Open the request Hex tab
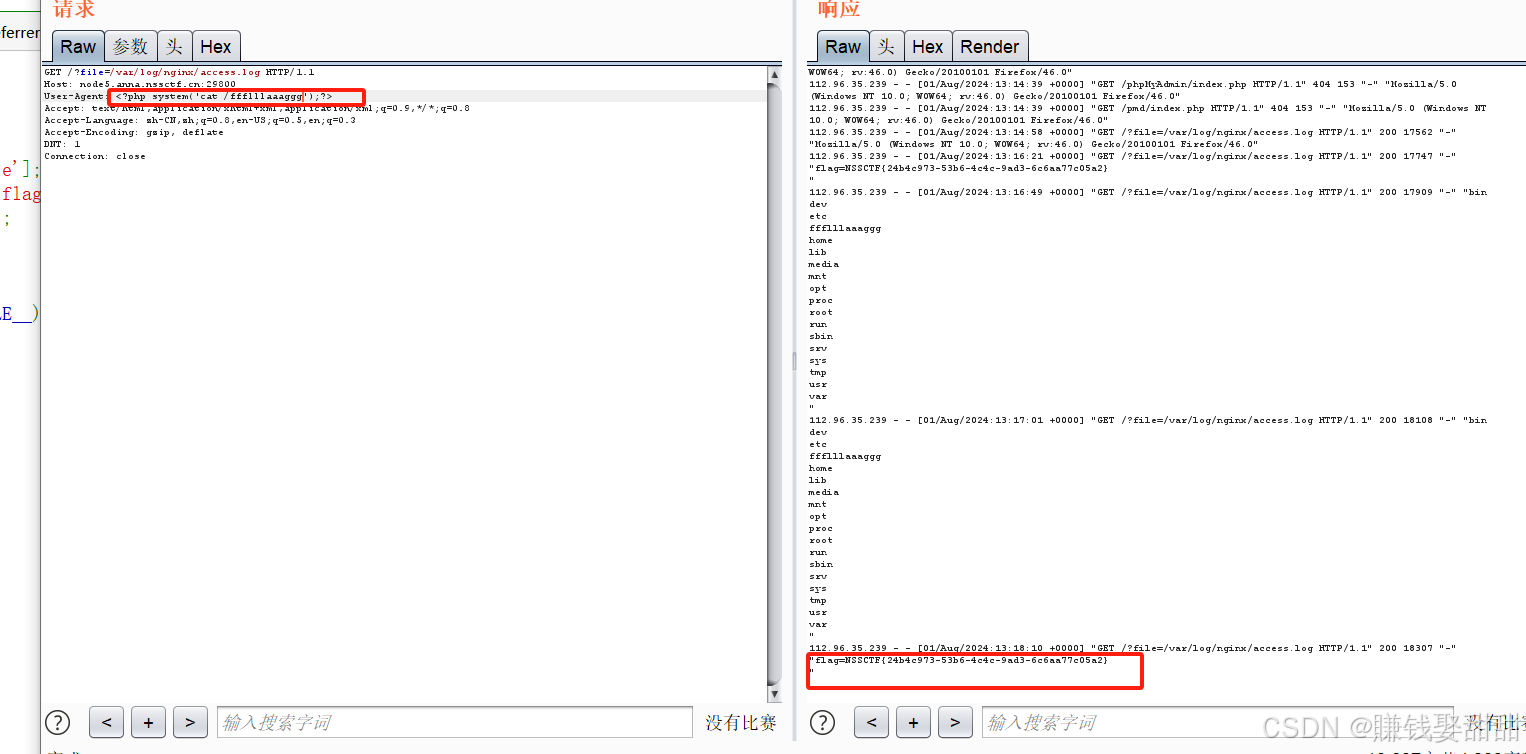1526x754 pixels. click(216, 47)
